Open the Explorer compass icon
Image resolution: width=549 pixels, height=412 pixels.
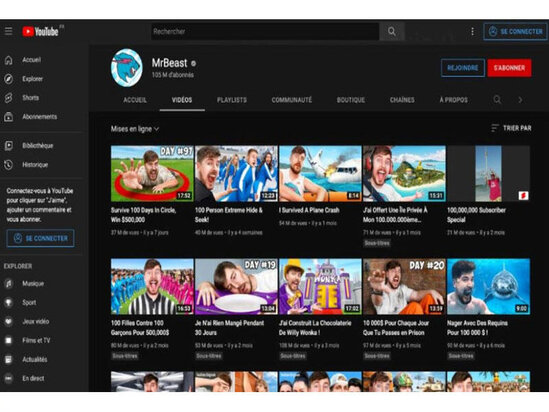tap(9, 79)
